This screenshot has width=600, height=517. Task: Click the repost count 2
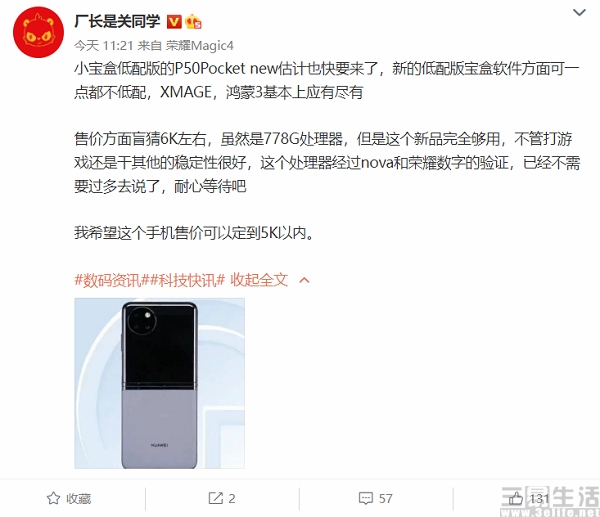232,498
